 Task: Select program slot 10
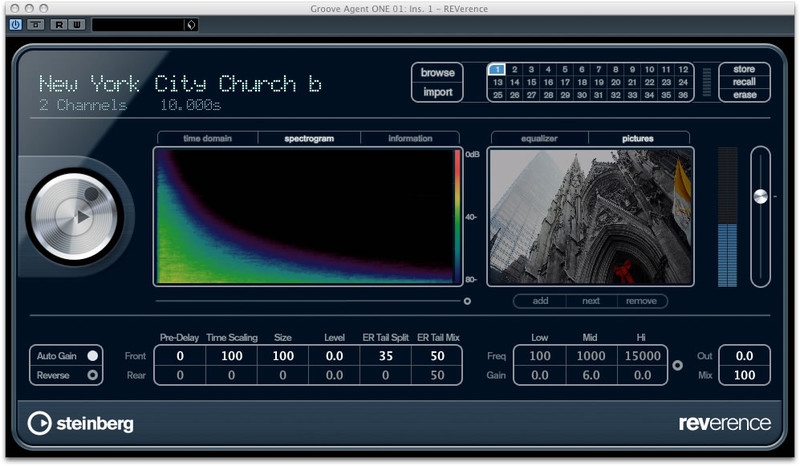tap(649, 69)
